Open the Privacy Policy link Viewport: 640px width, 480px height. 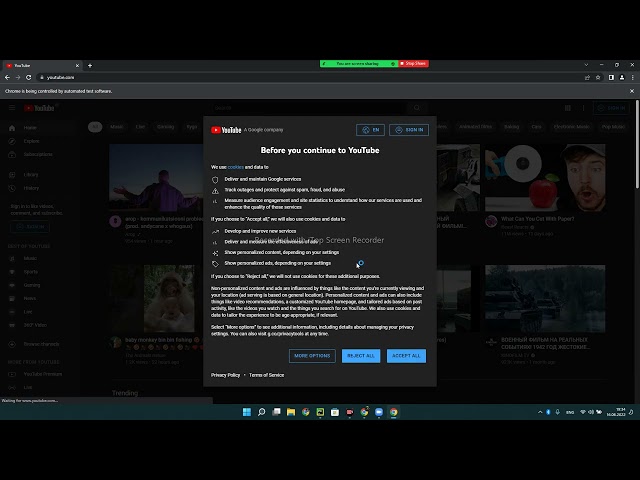[x=225, y=375]
